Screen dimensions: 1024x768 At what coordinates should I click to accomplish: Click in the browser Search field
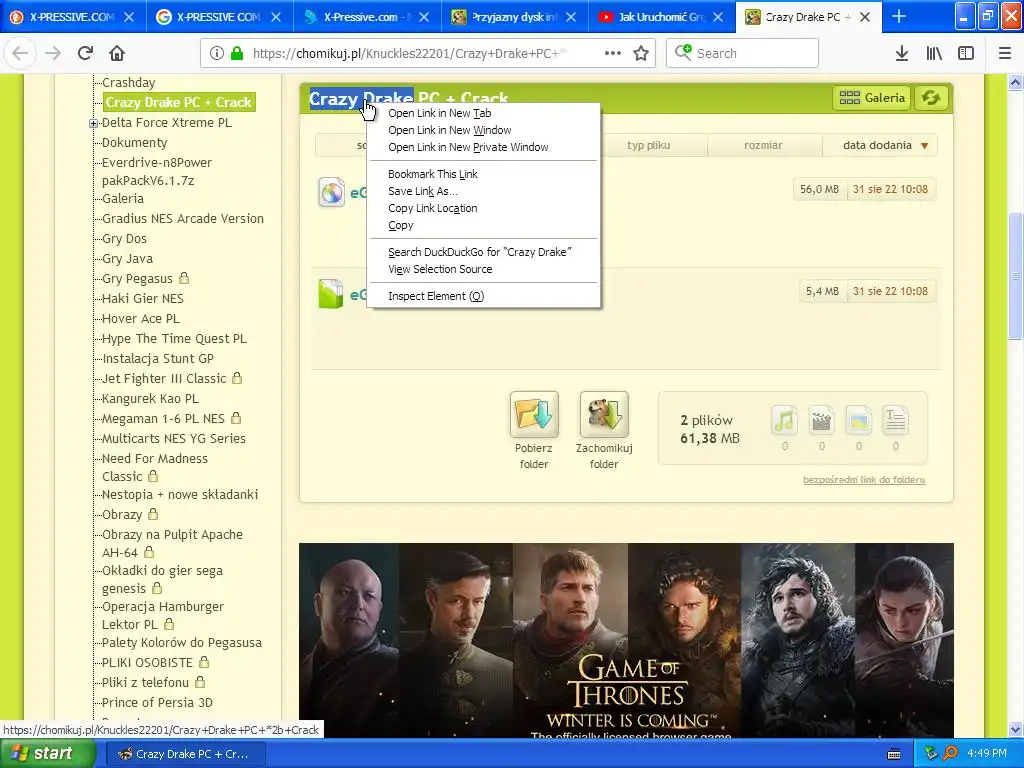(743, 54)
